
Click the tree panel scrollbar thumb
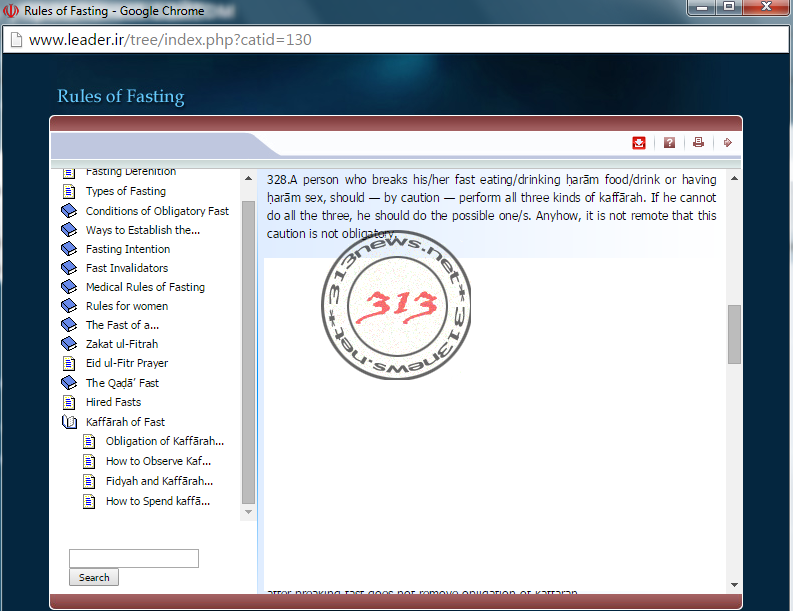coord(248,352)
